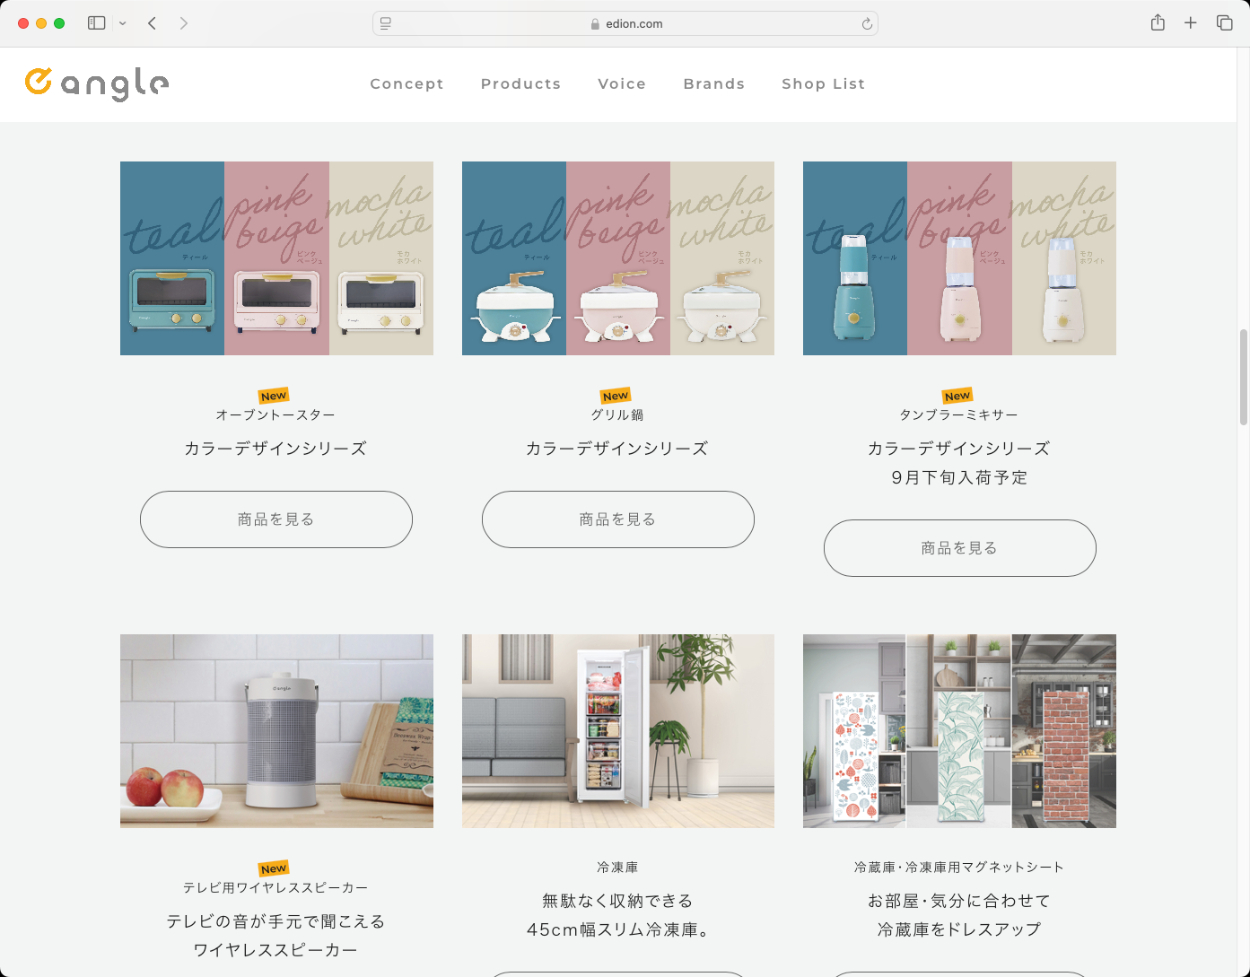Click the page reader icon in the address bar
Screen dimensions: 1250x977
(x=386, y=24)
